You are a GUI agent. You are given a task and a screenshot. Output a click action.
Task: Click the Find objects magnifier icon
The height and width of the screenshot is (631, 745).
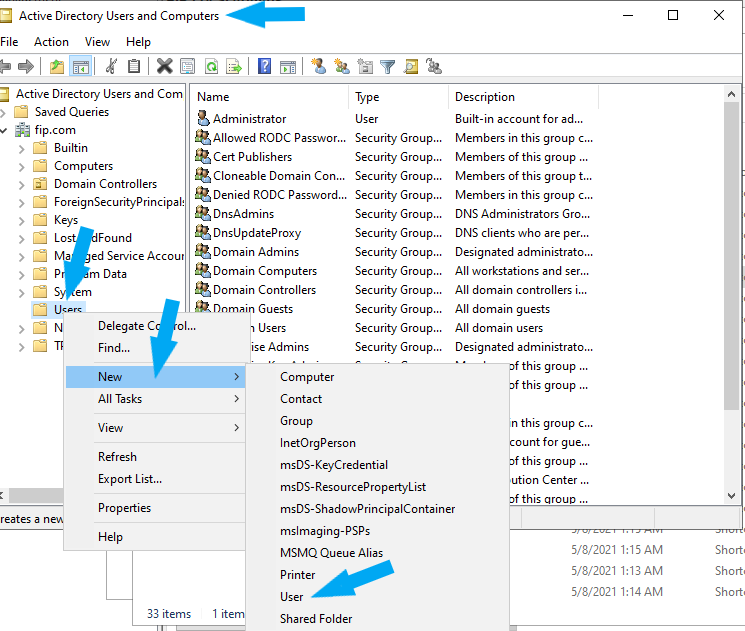click(411, 66)
